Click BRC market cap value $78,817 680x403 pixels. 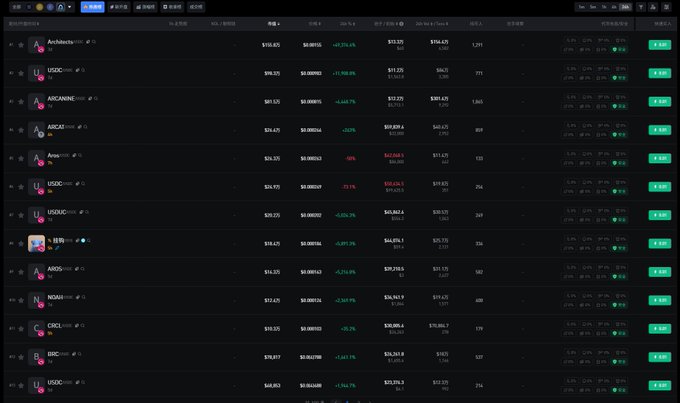pyautogui.click(x=272, y=357)
